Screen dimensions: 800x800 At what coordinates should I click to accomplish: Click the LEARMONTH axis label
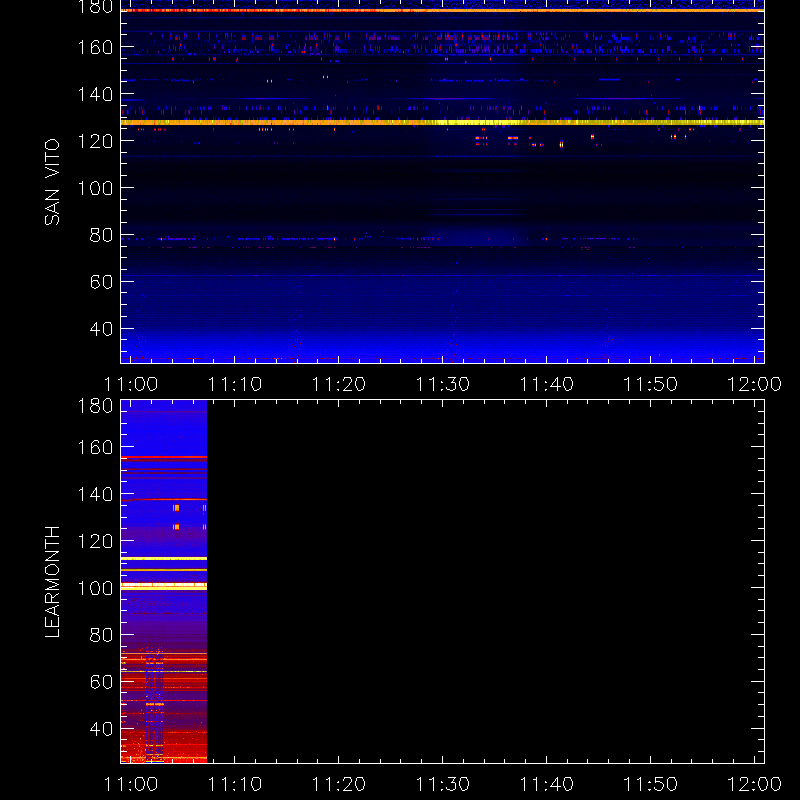coord(52,582)
